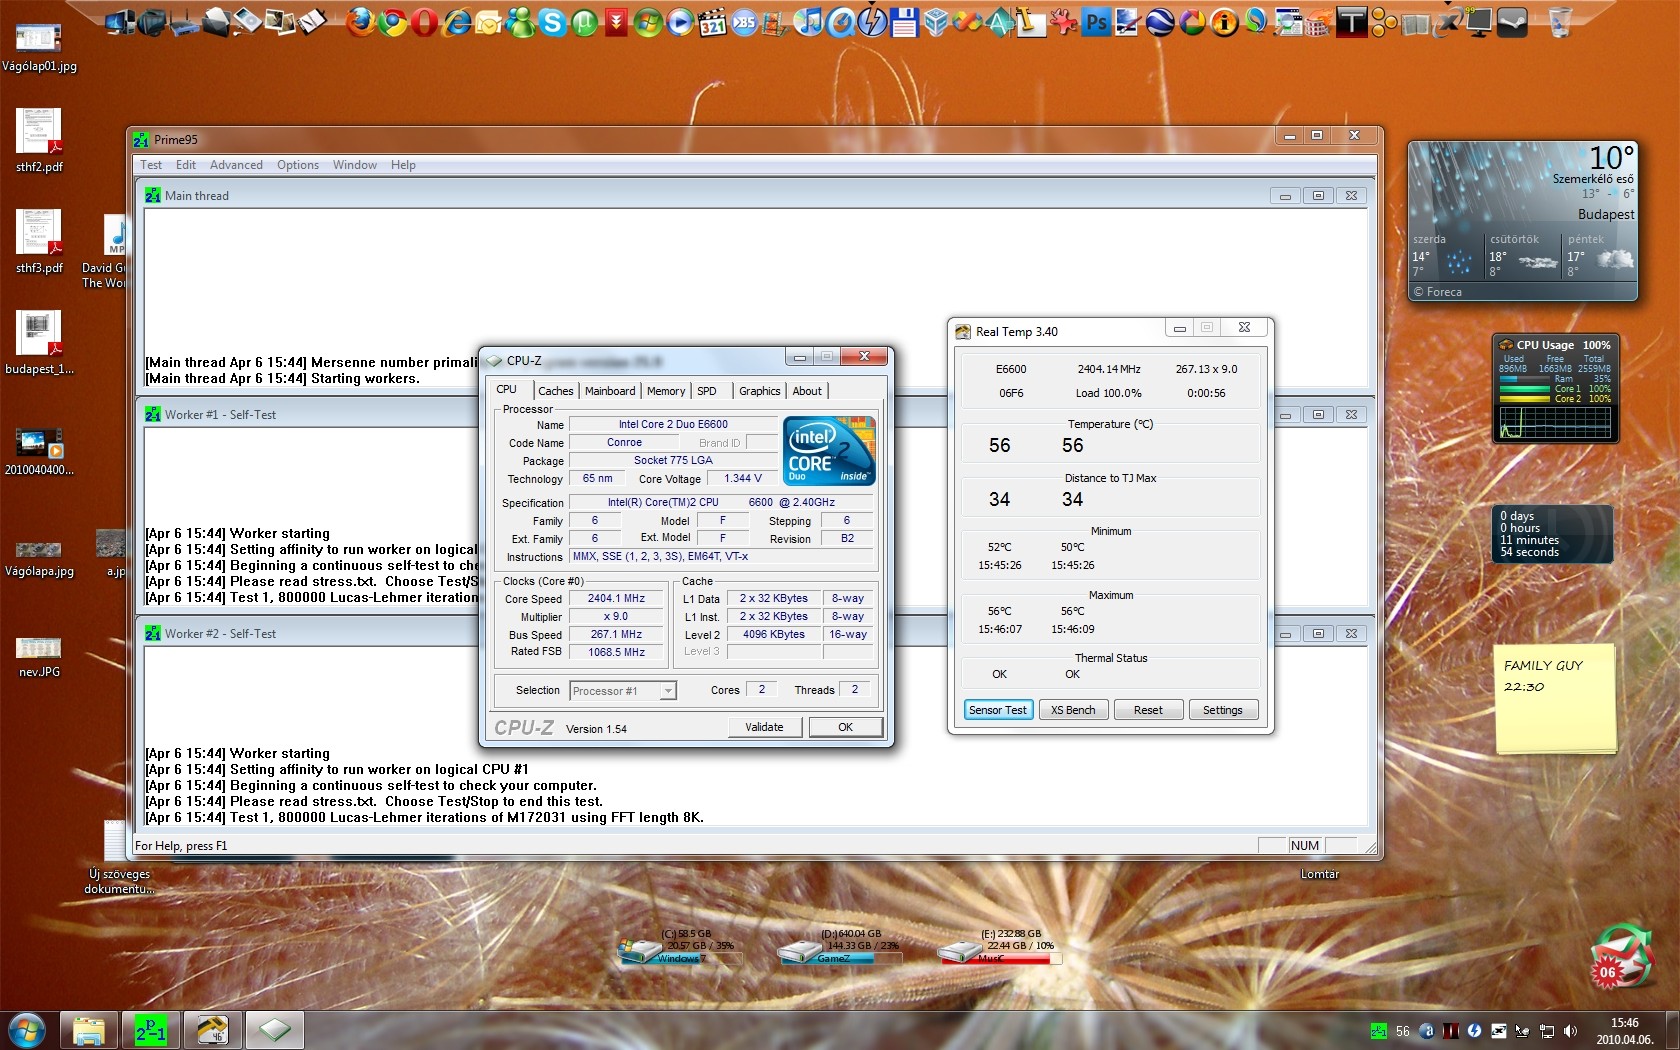Open Firefox from the top dock
Screen dimensions: 1680x1050
point(360,21)
